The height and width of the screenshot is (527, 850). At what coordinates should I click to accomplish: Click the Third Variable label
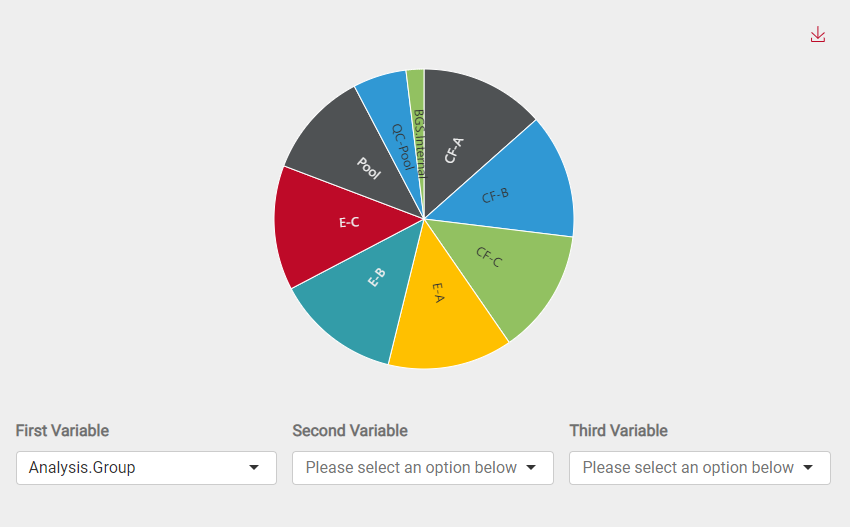tap(618, 431)
